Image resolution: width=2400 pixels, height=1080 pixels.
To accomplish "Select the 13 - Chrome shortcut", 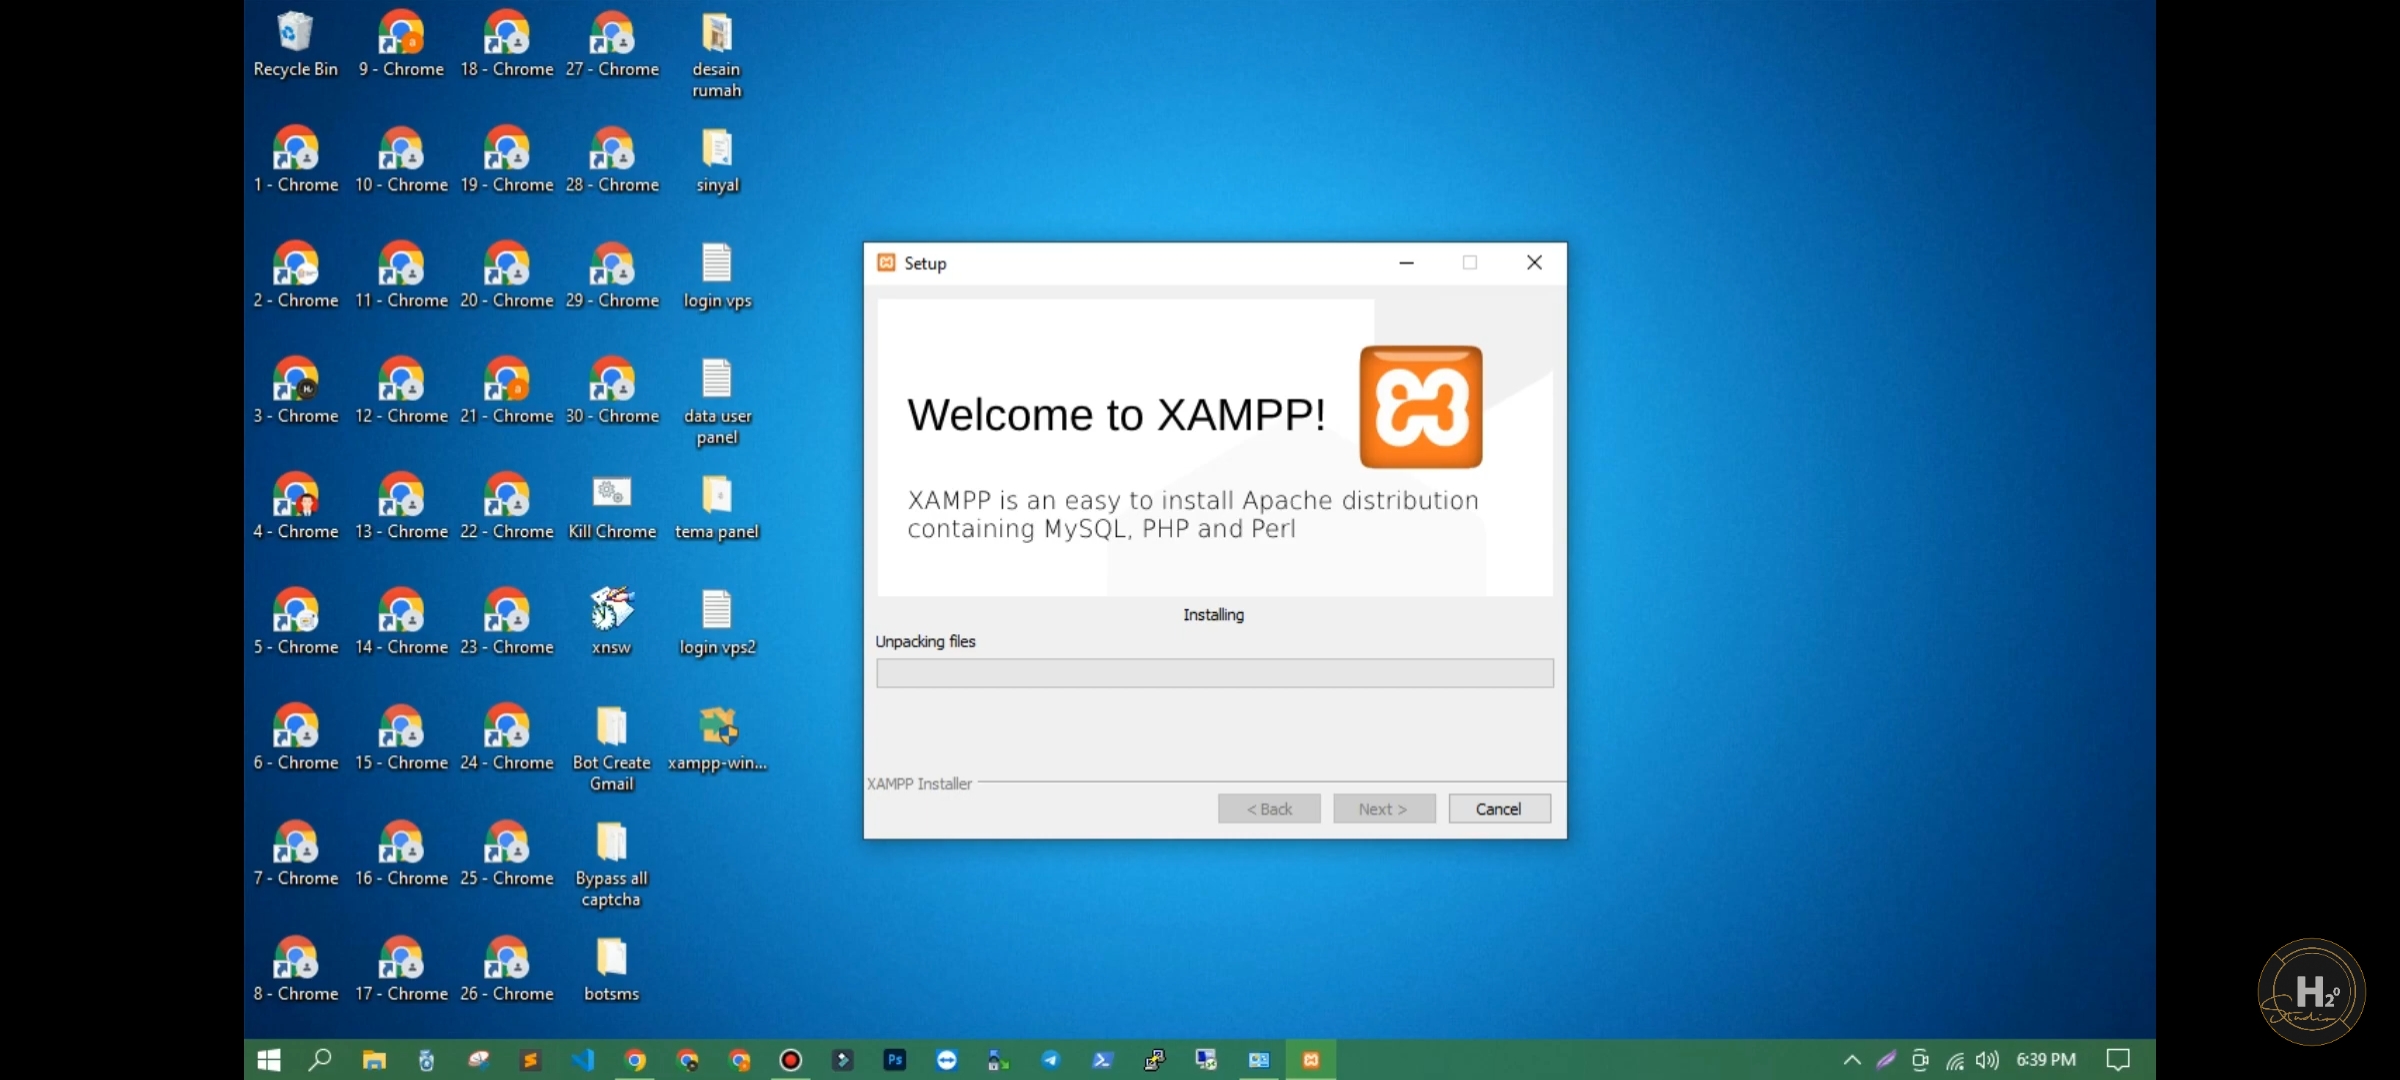I will point(401,508).
